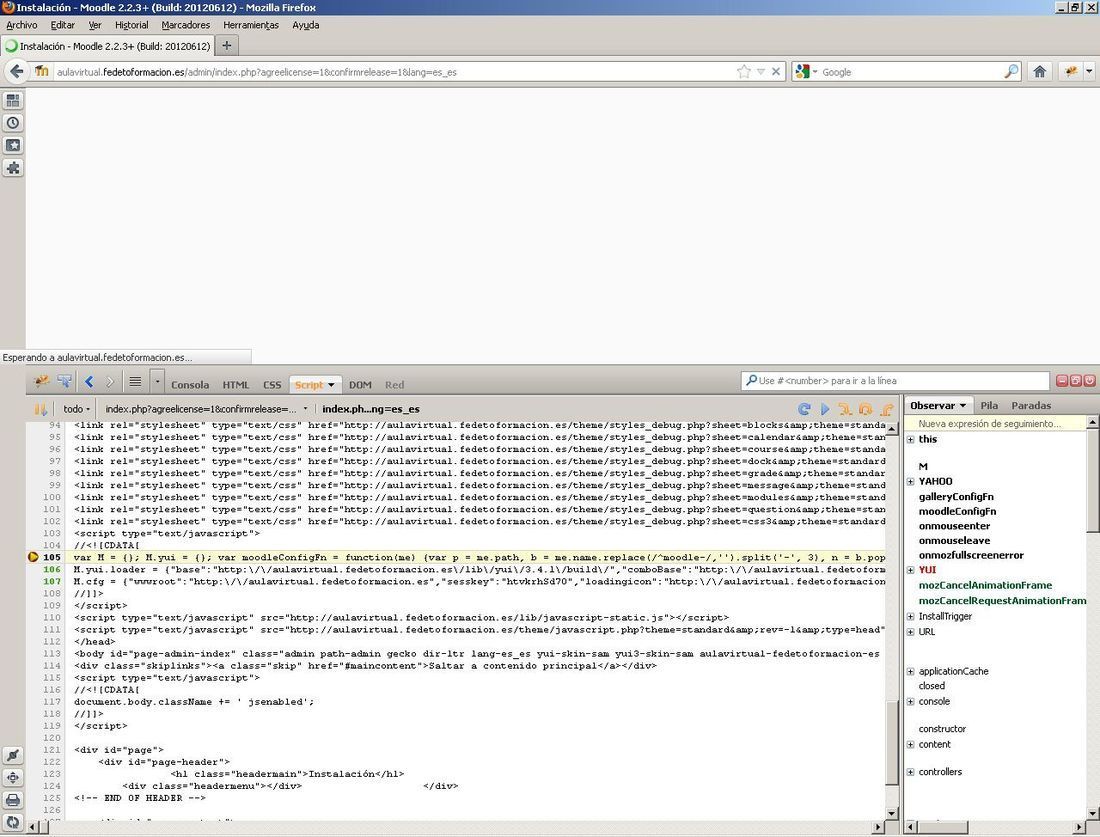This screenshot has width=1100, height=837.
Task: Open the Script tab options dropdown arrow
Action: (x=331, y=385)
